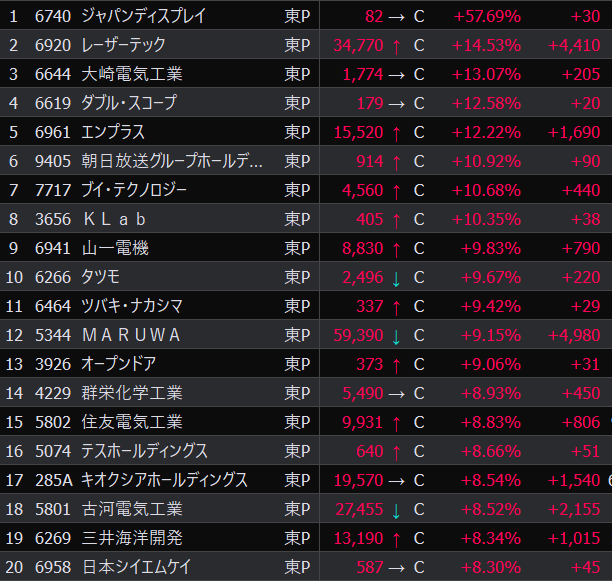This screenshot has width=612, height=581.
Task: Click the green down arrow for MARUWA
Action: click(396, 335)
